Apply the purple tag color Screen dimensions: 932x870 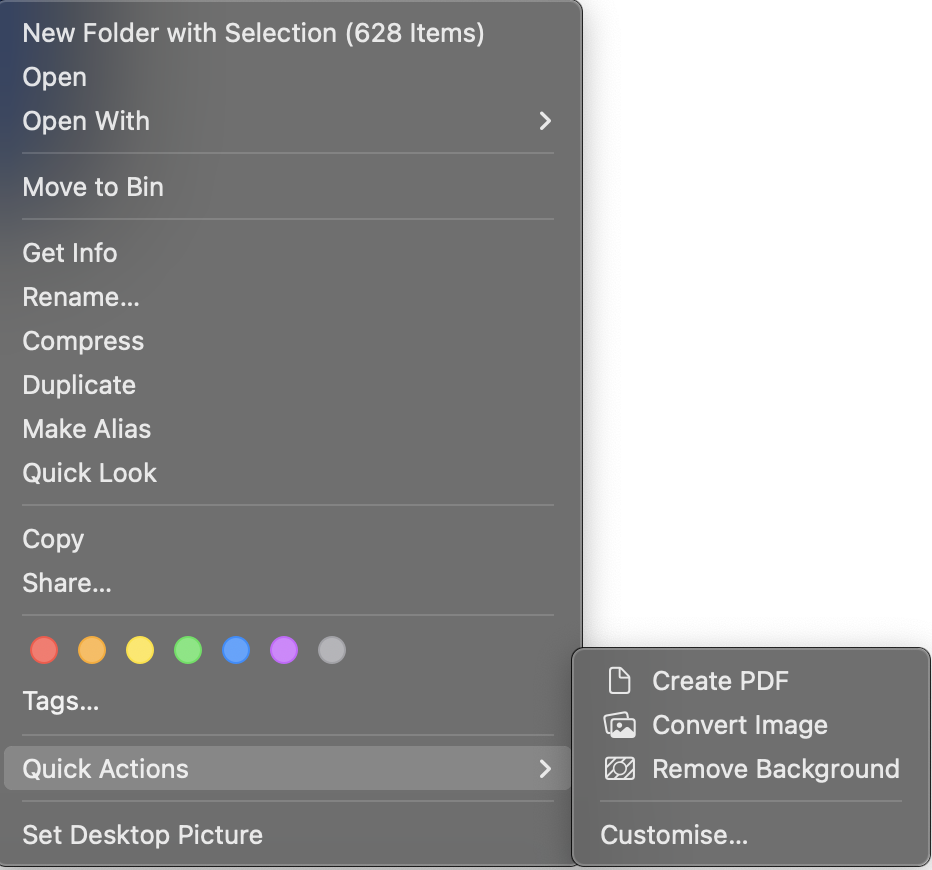(x=284, y=650)
